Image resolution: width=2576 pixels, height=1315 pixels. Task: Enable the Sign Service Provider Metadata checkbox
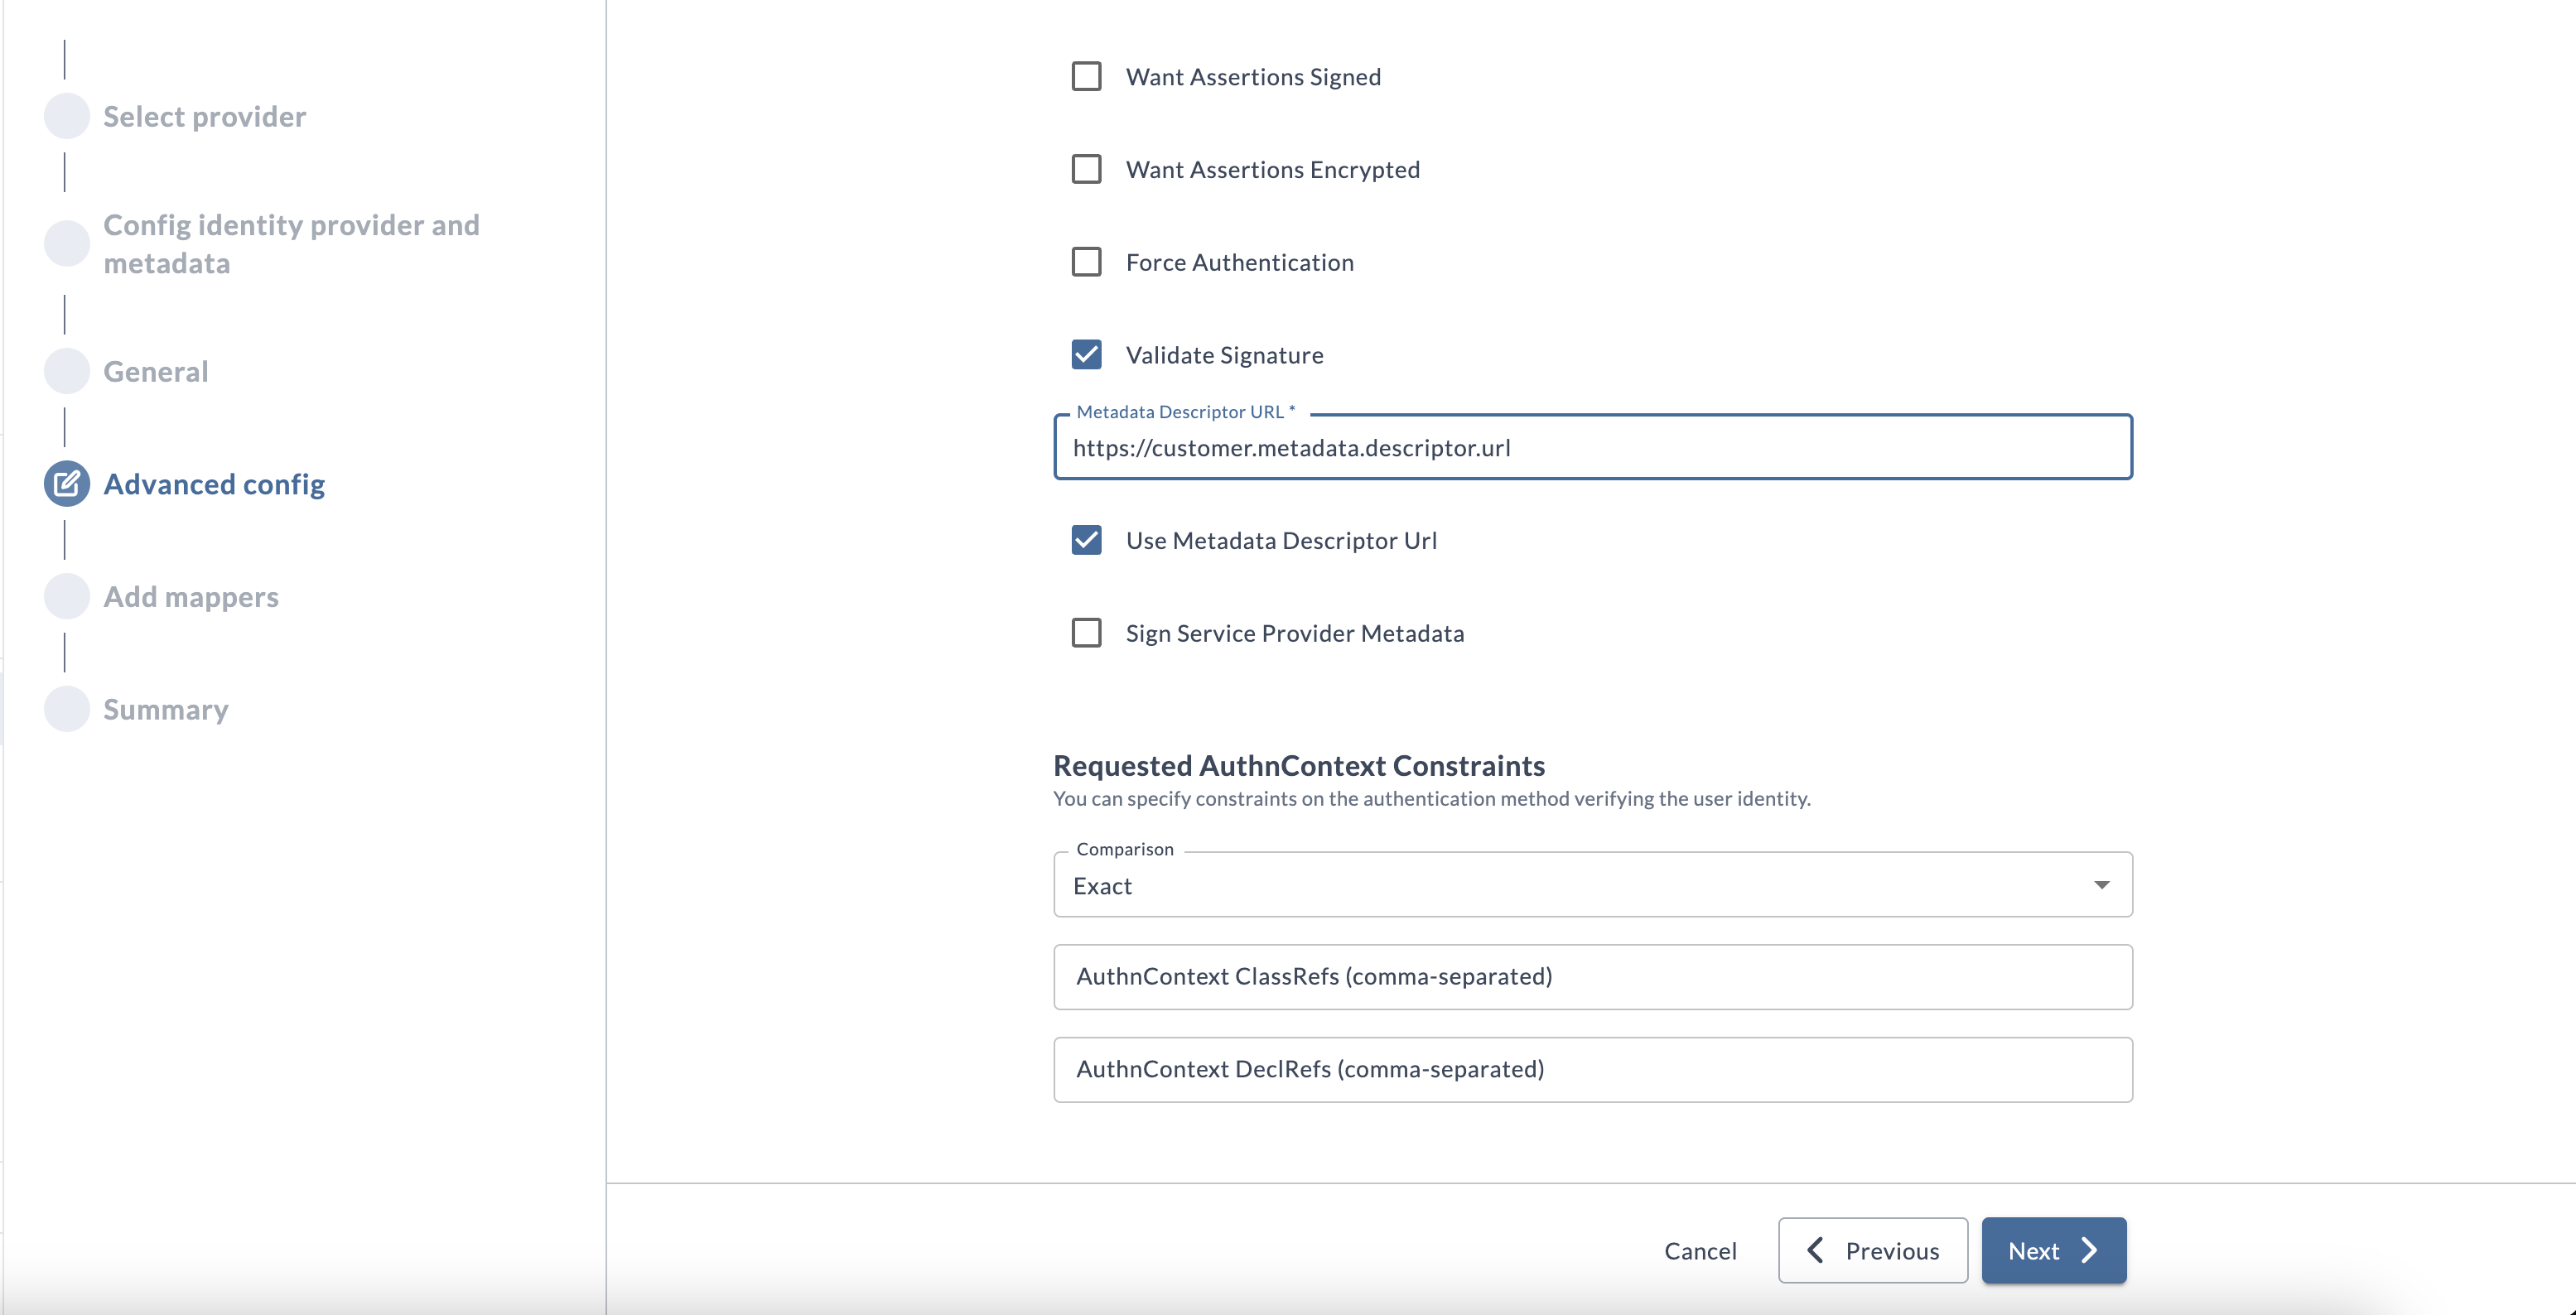[1088, 633]
